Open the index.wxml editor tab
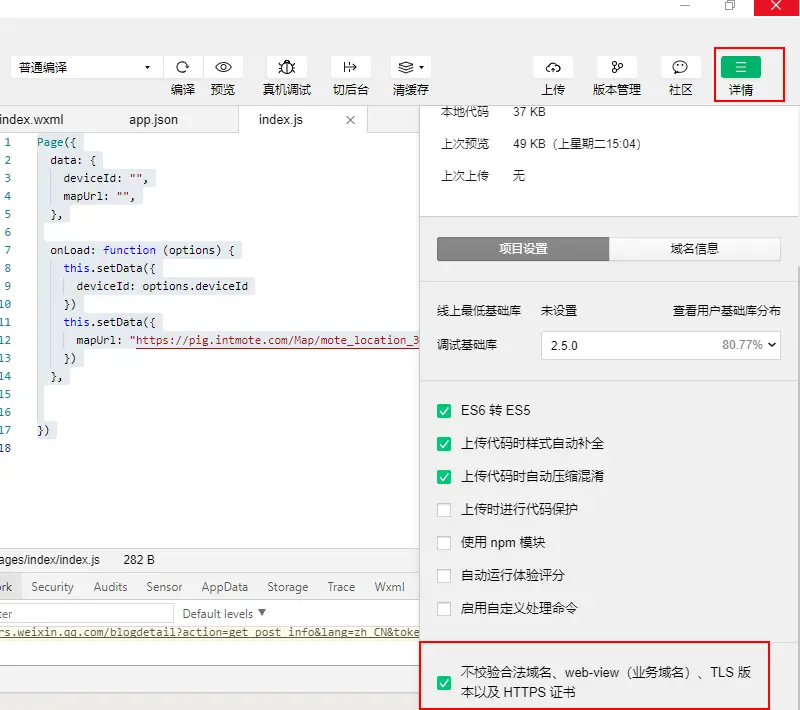Screen dimensions: 800x710 (32, 120)
